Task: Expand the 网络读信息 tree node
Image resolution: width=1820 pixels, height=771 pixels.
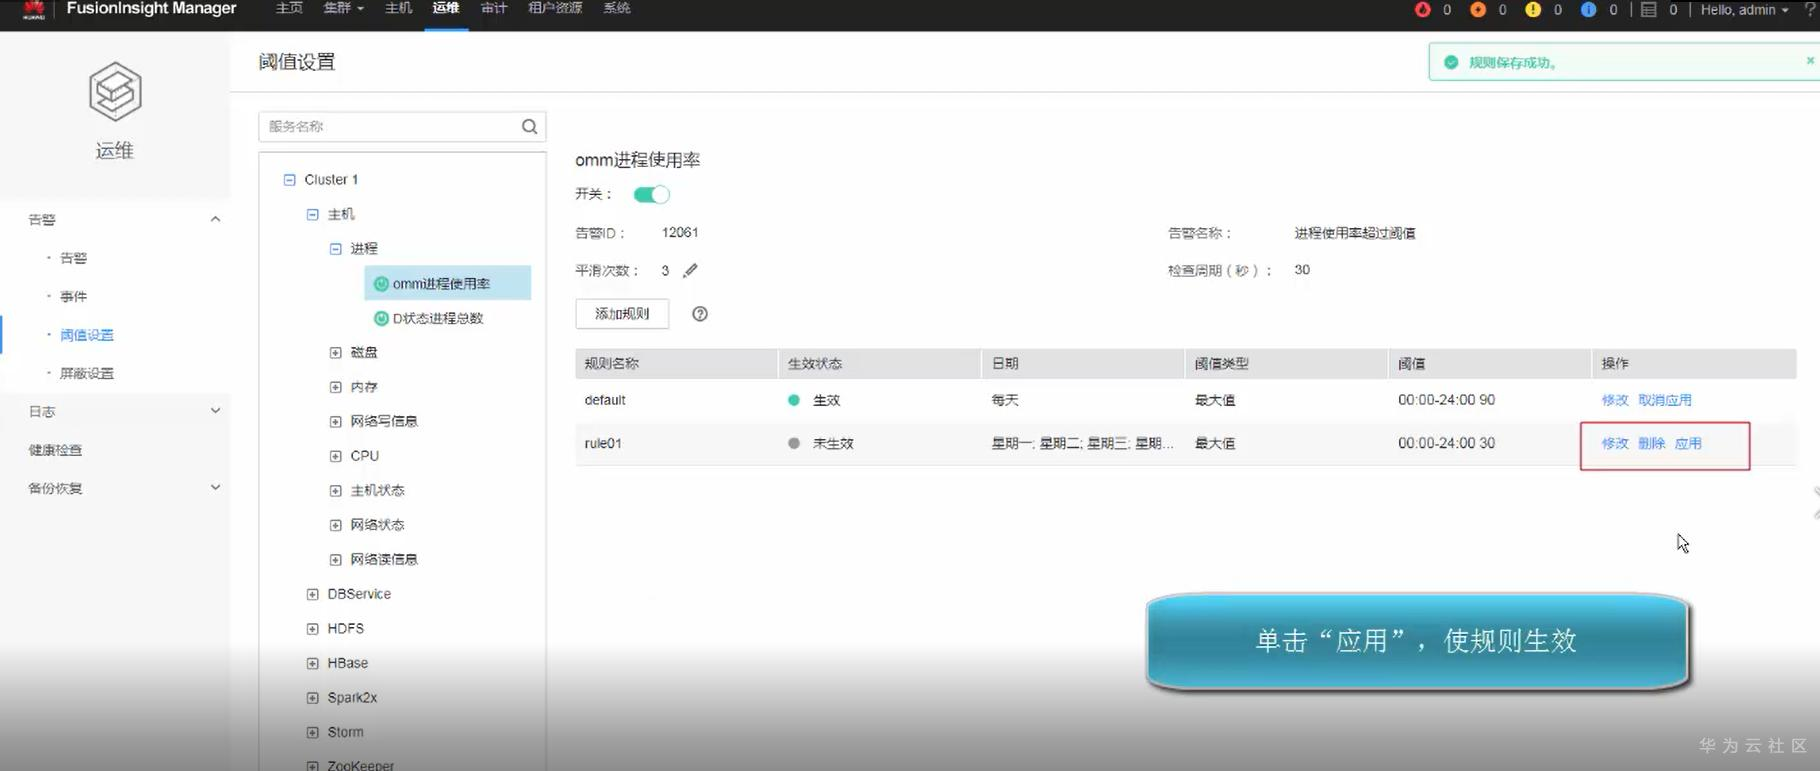Action: (336, 559)
